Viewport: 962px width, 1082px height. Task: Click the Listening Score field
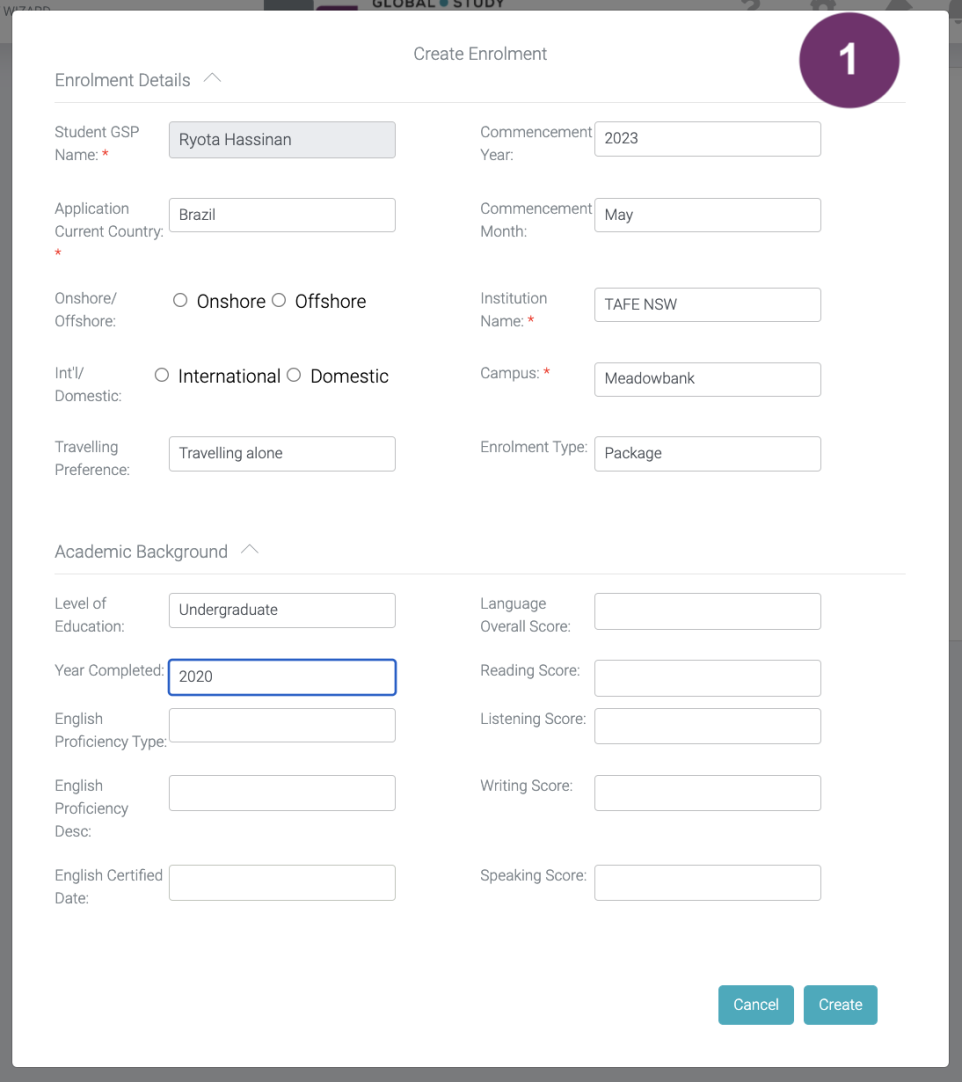click(707, 726)
